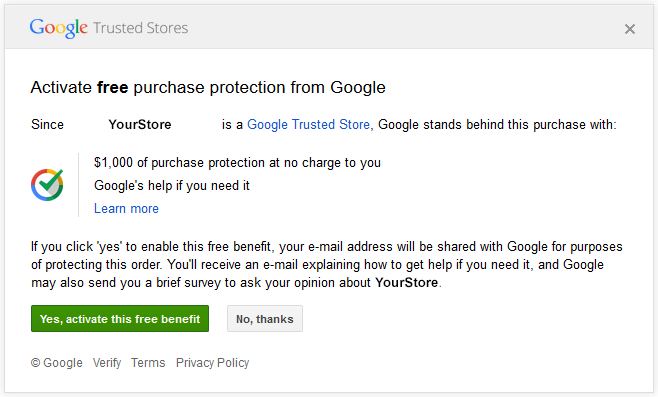
Task: Click the bold YourStore name after Since
Action: click(140, 125)
